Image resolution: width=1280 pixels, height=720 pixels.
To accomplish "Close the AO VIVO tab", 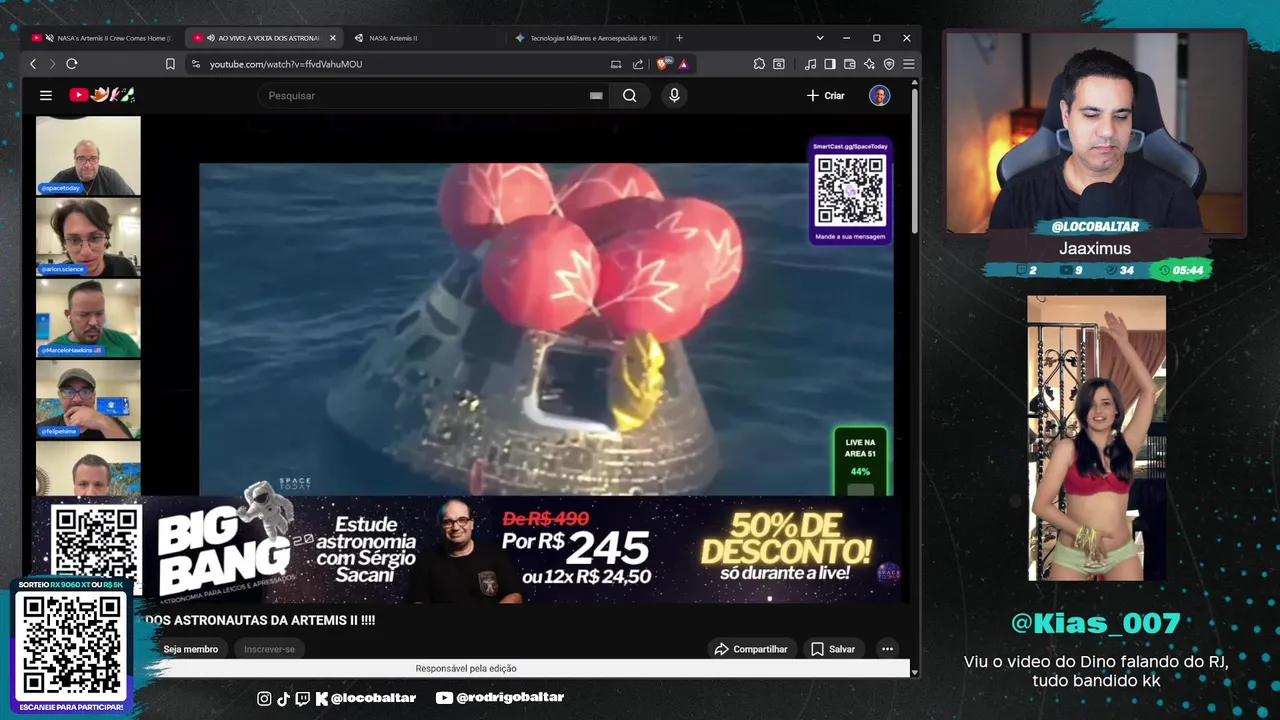I will 333,38.
